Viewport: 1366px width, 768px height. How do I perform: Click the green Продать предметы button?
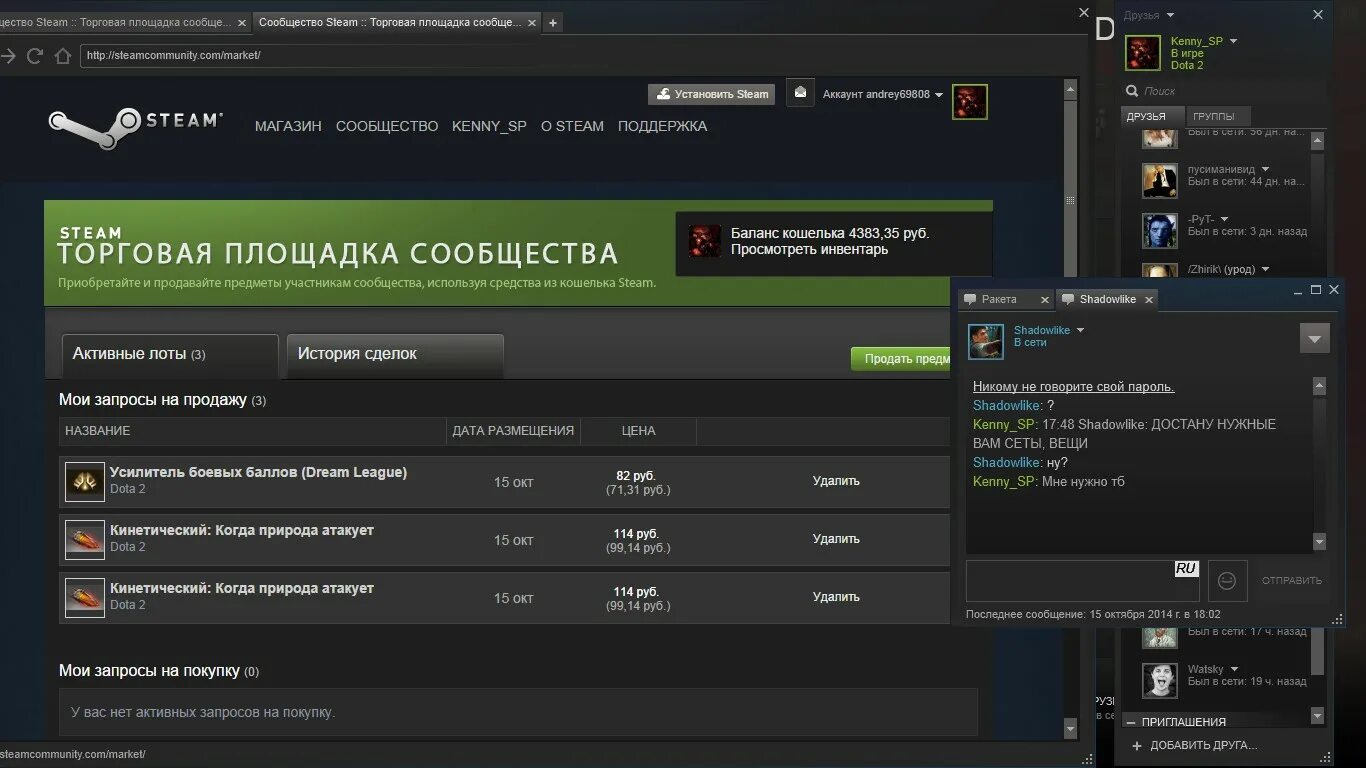[x=900, y=359]
